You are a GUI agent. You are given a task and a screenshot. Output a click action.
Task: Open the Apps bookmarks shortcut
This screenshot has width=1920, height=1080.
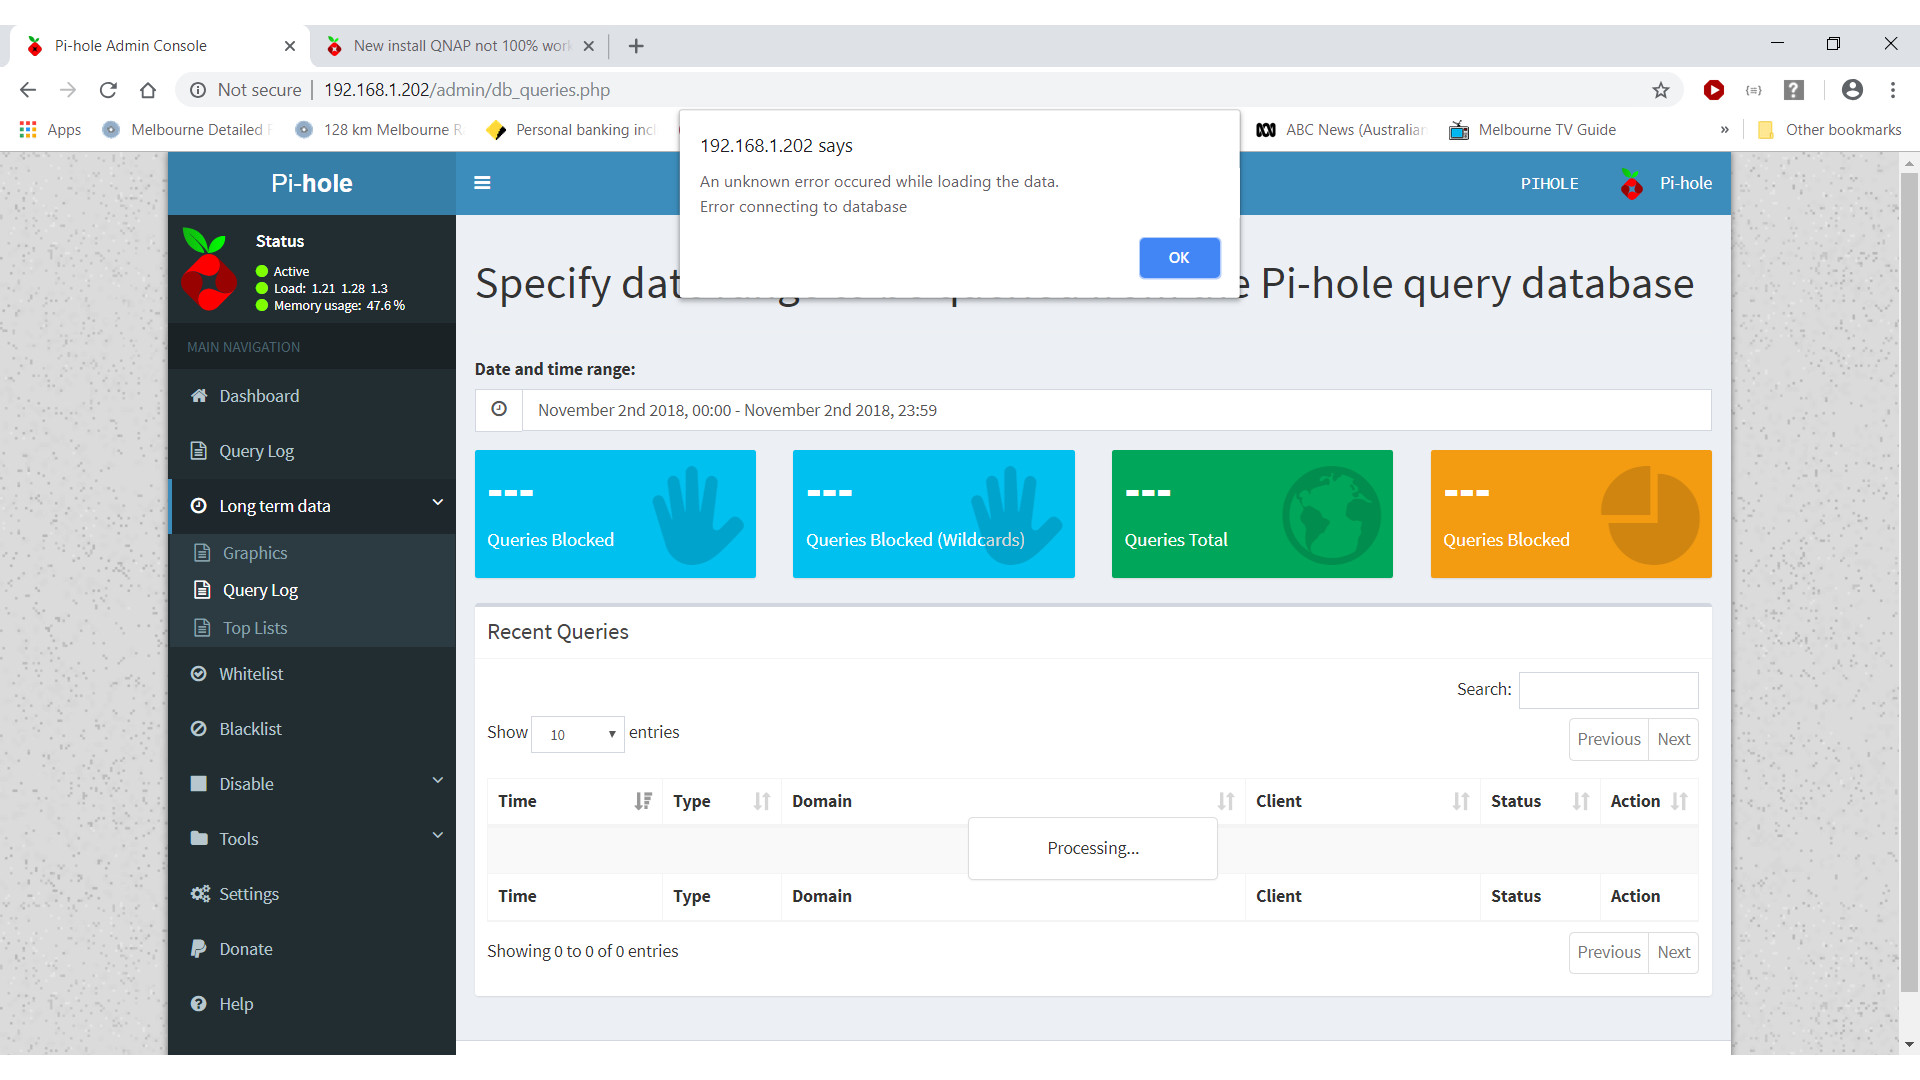click(x=50, y=130)
